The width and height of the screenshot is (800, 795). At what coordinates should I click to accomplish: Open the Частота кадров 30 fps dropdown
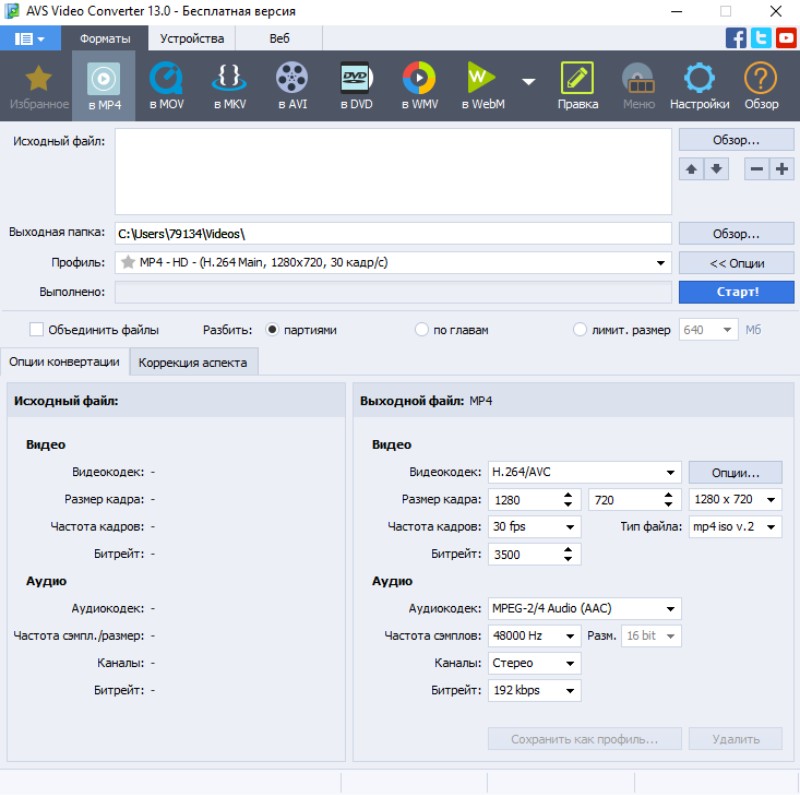(534, 527)
